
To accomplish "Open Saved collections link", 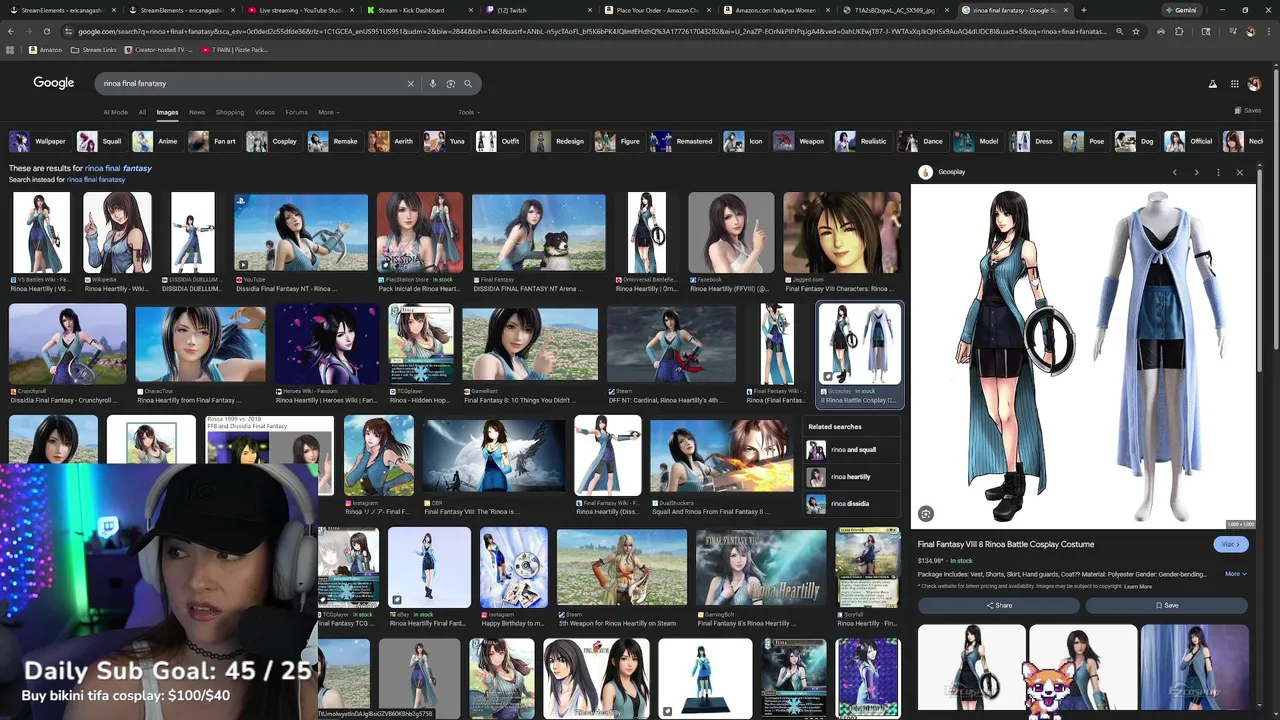I will (1248, 110).
